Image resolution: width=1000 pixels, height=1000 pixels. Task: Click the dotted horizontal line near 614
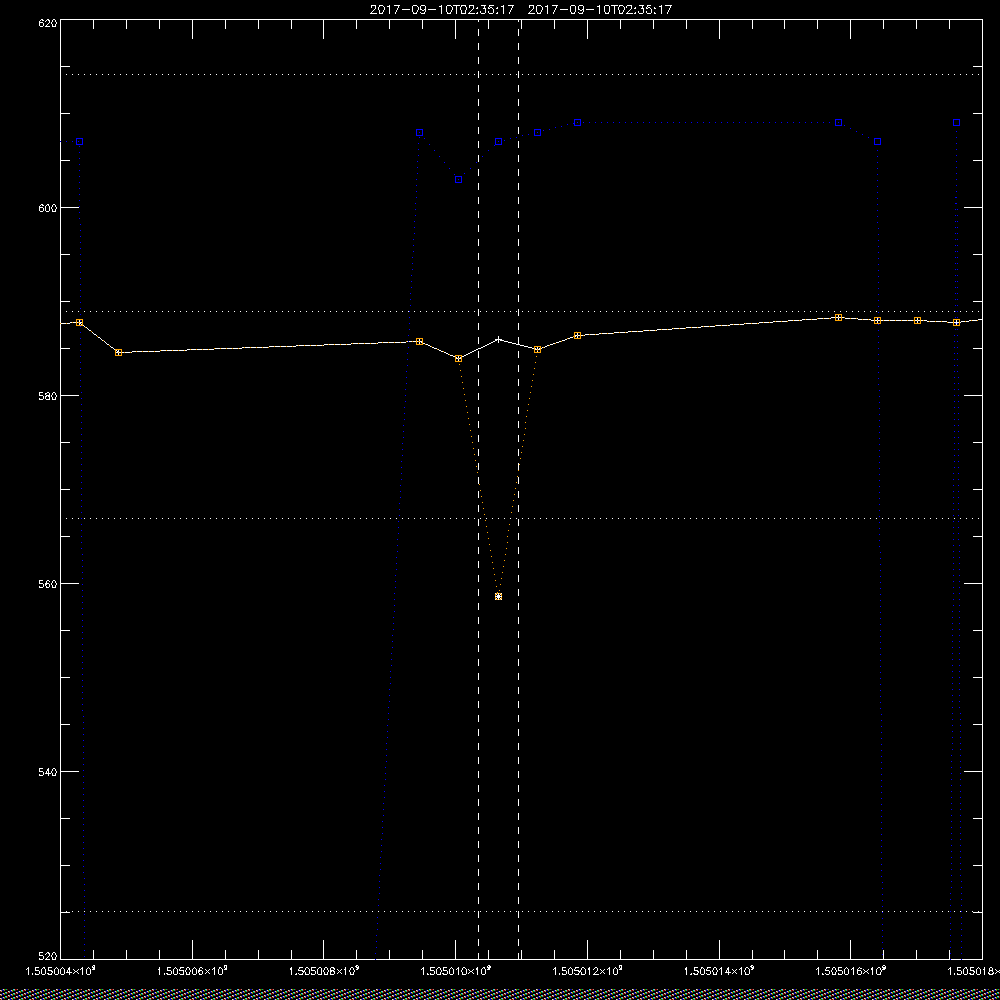(x=521, y=75)
